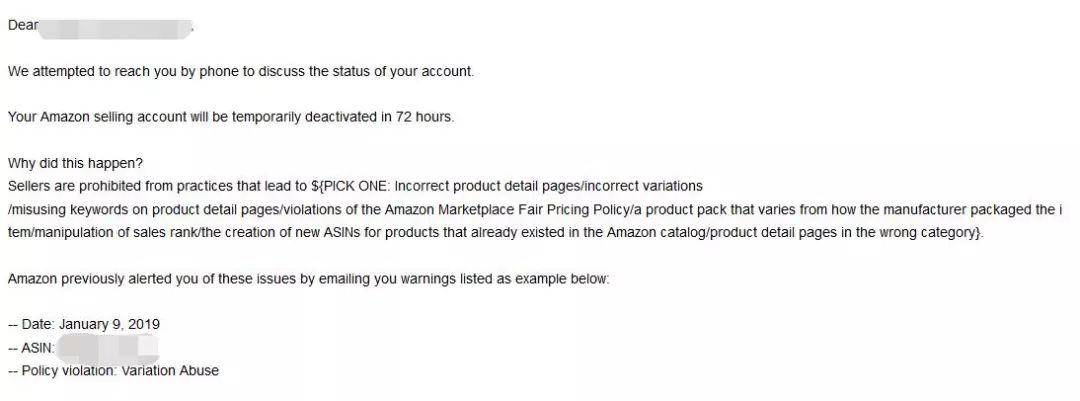
Task: Click the '${PICK ONE:' placeholder text
Action: tap(351, 186)
